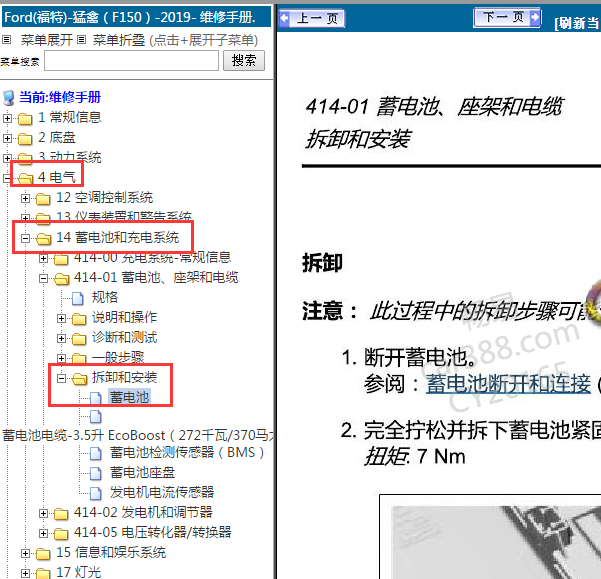This screenshot has height=579, width=601.
Task: Click the 当前:维修手册 root node
Action: [60, 97]
